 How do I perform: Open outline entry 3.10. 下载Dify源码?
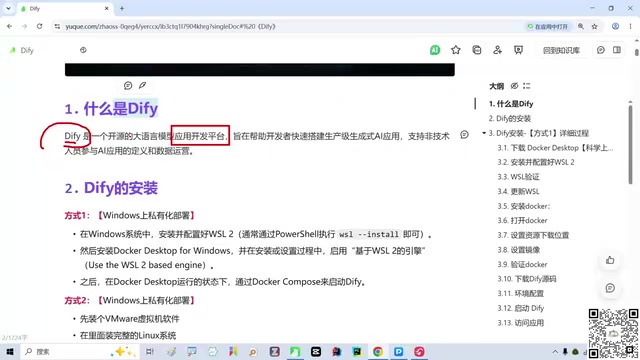point(527,279)
